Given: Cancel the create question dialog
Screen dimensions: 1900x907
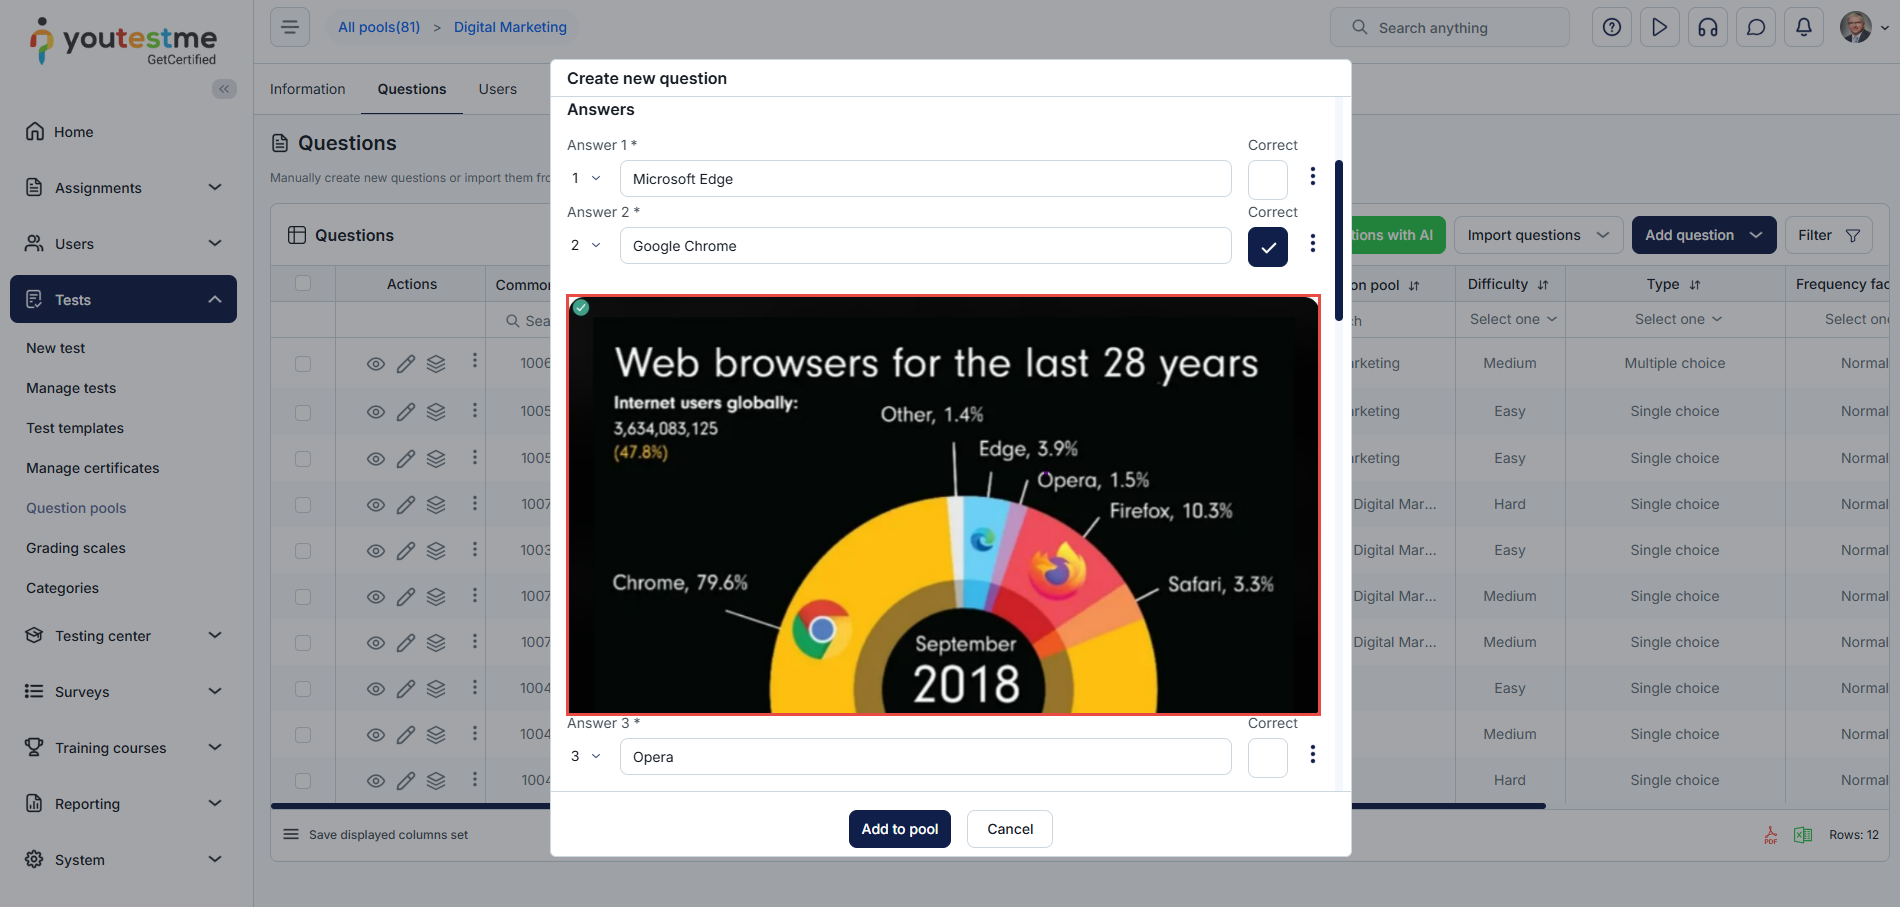Looking at the screenshot, I should pos(1010,829).
